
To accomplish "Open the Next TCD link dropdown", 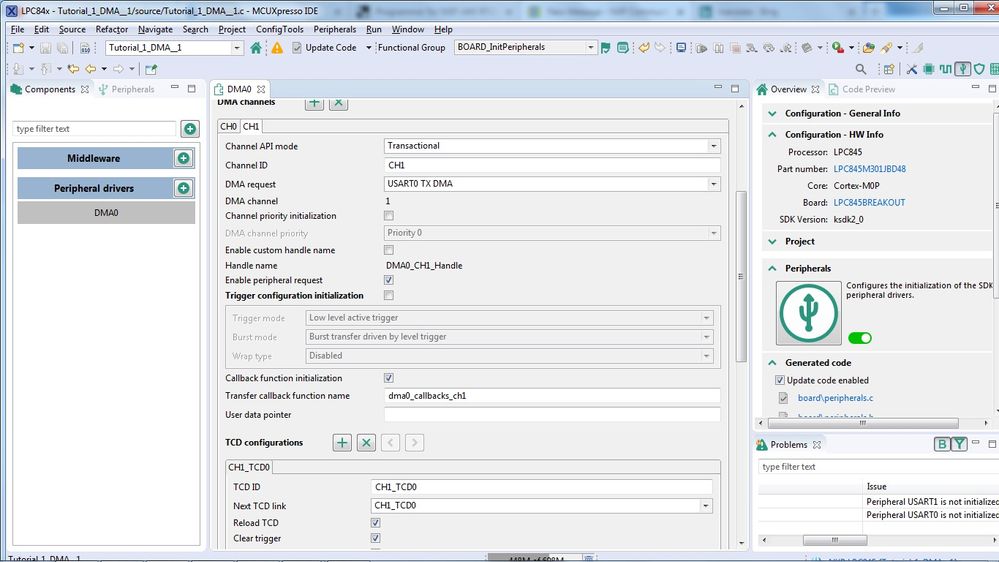I will (x=705, y=506).
